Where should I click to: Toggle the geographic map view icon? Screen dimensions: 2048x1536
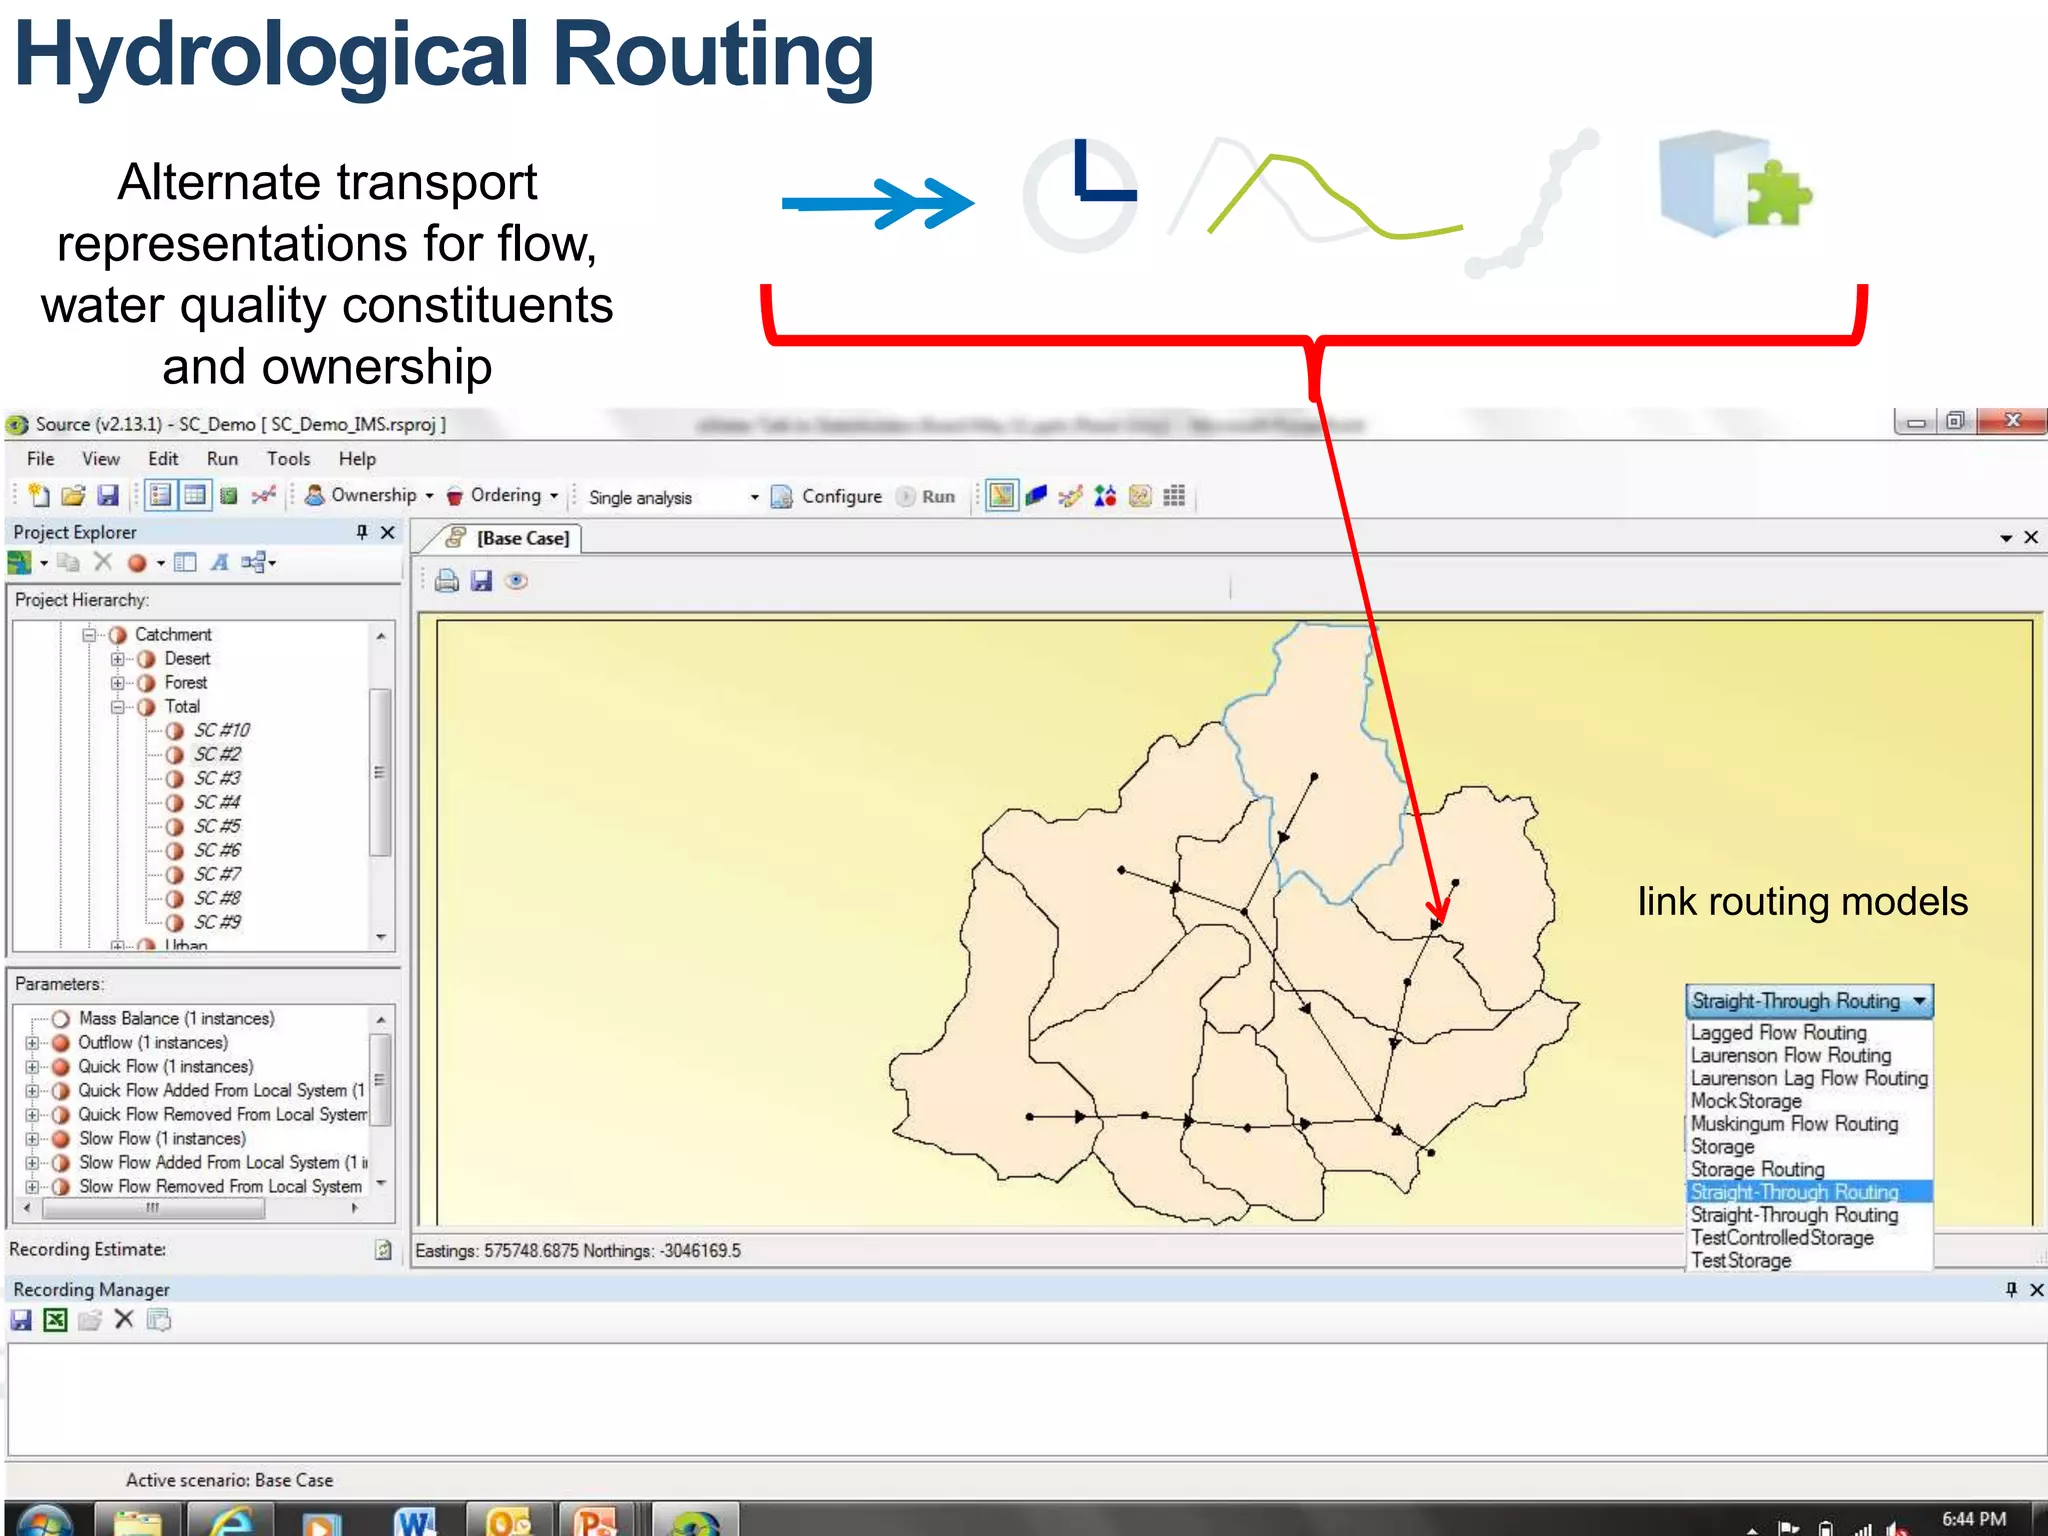[1001, 495]
